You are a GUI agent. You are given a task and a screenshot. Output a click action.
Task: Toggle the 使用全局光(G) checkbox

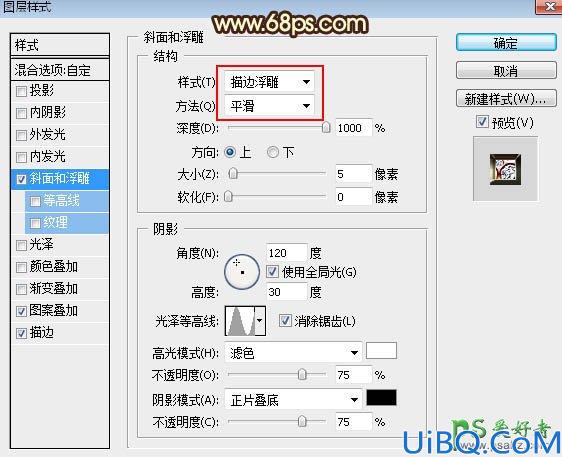coord(272,271)
